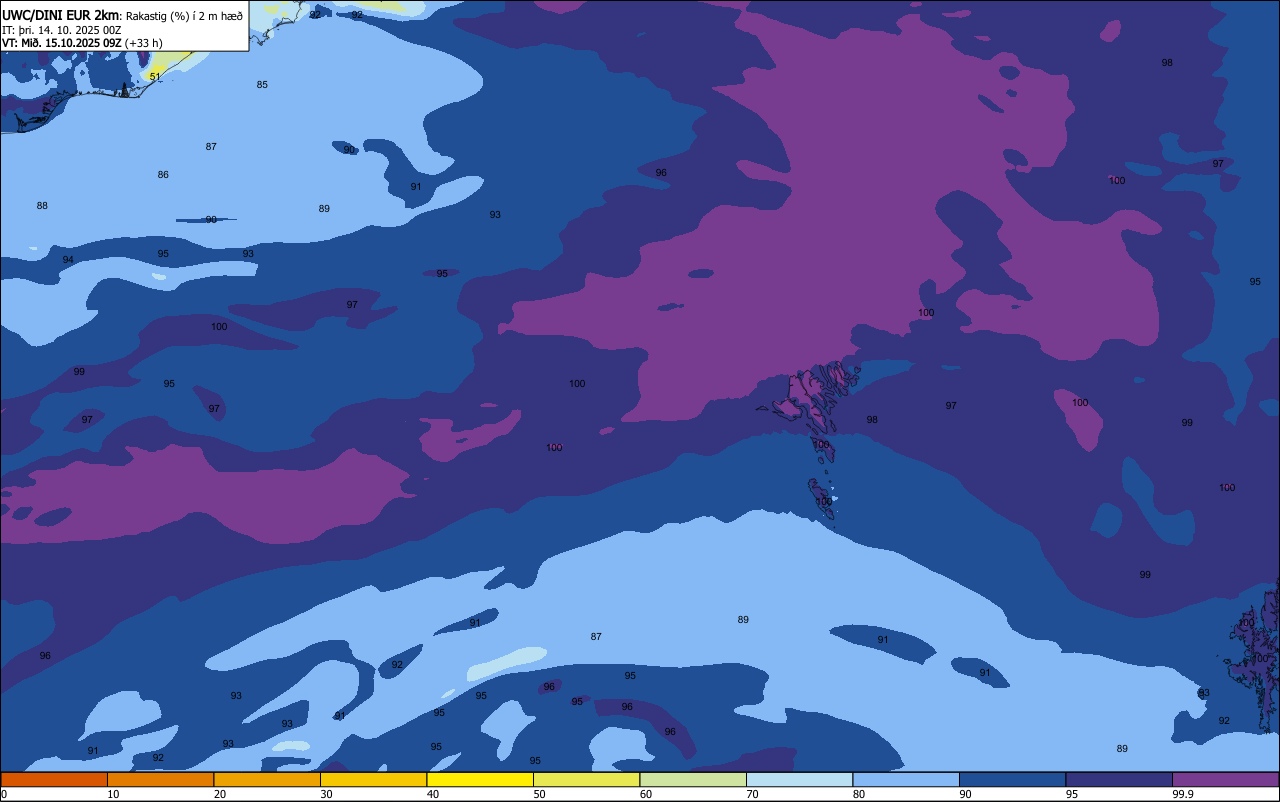Click the legend tick label 20
The width and height of the screenshot is (1280, 802).
click(220, 794)
